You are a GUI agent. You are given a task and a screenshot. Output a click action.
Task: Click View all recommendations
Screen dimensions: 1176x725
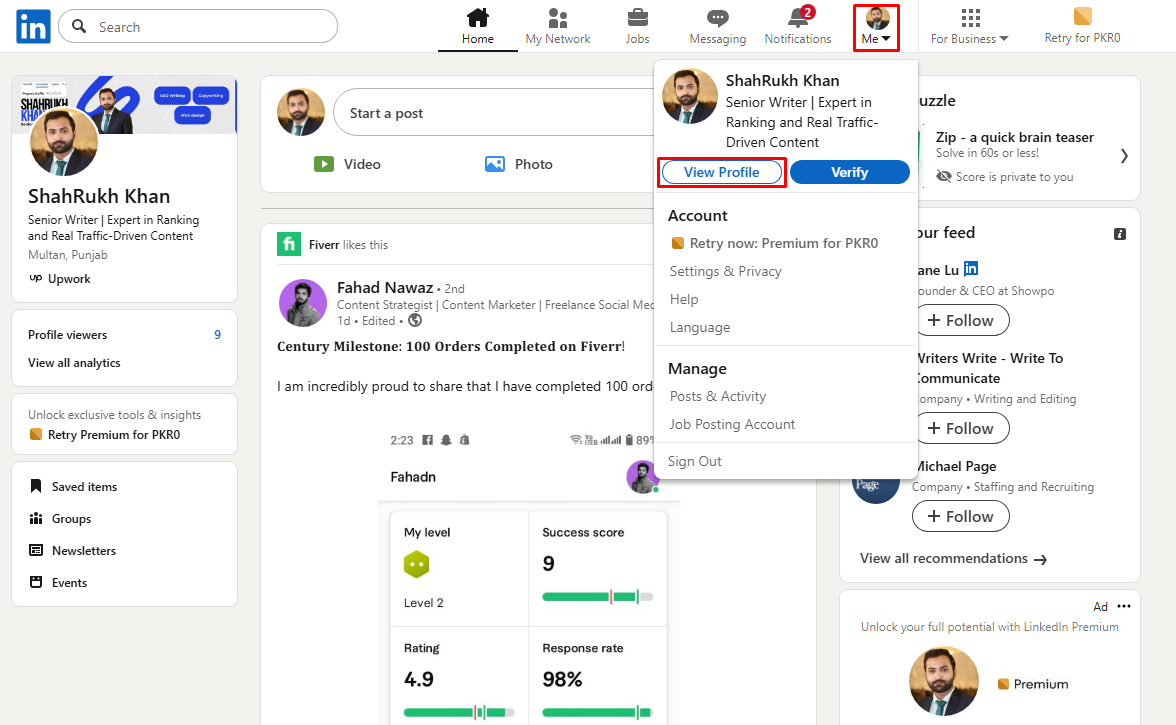coord(953,559)
